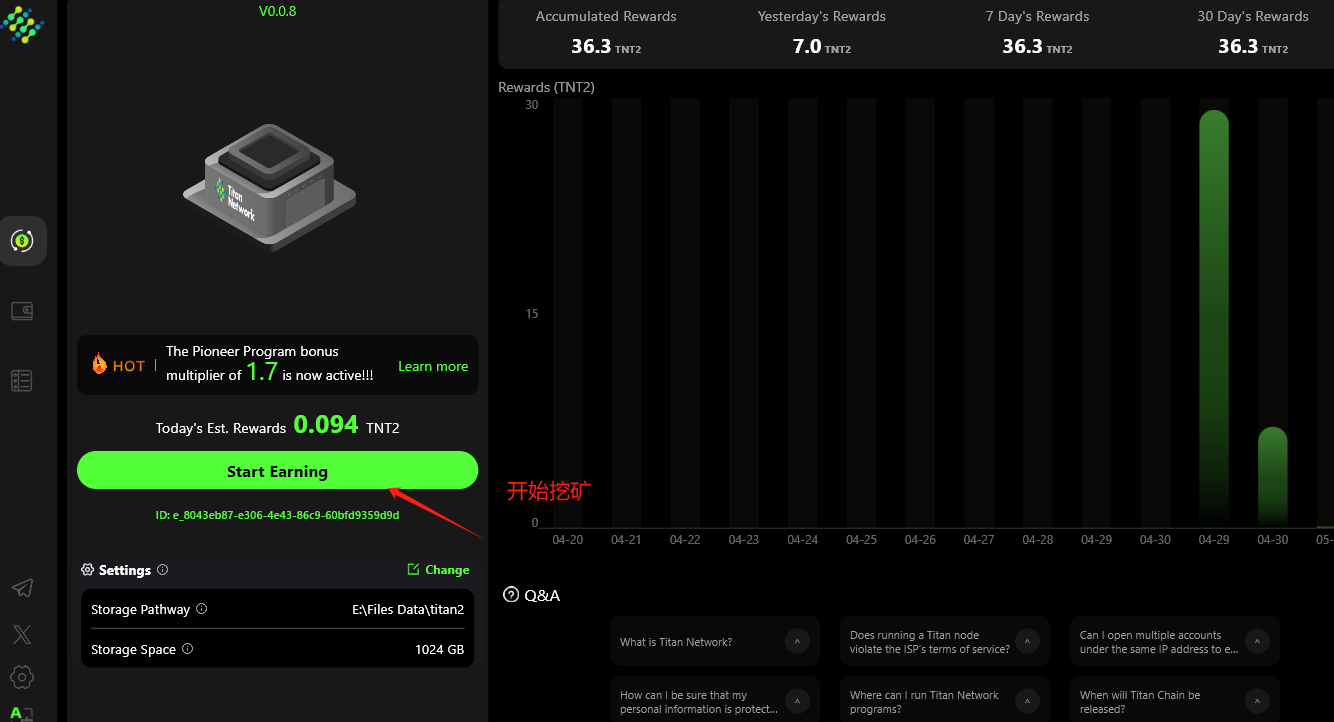Screen dimensions: 1334x722
Task: Expand 'What is Titan Network?' question
Action: tap(715, 642)
